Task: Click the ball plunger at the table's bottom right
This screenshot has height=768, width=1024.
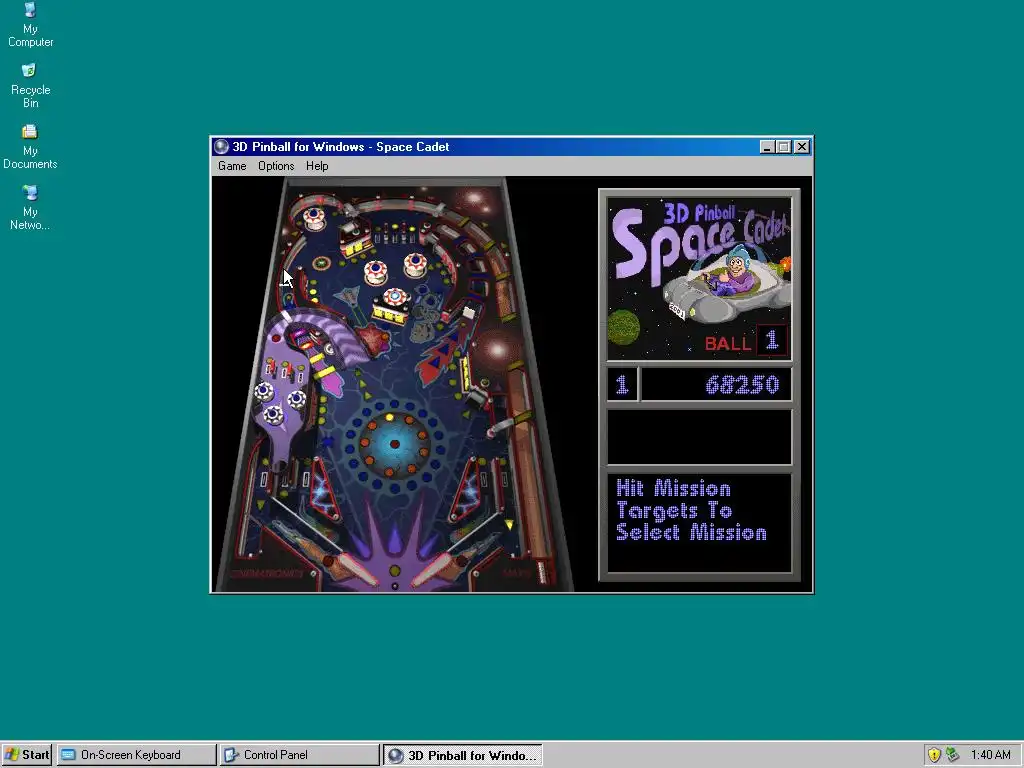Action: (x=541, y=570)
